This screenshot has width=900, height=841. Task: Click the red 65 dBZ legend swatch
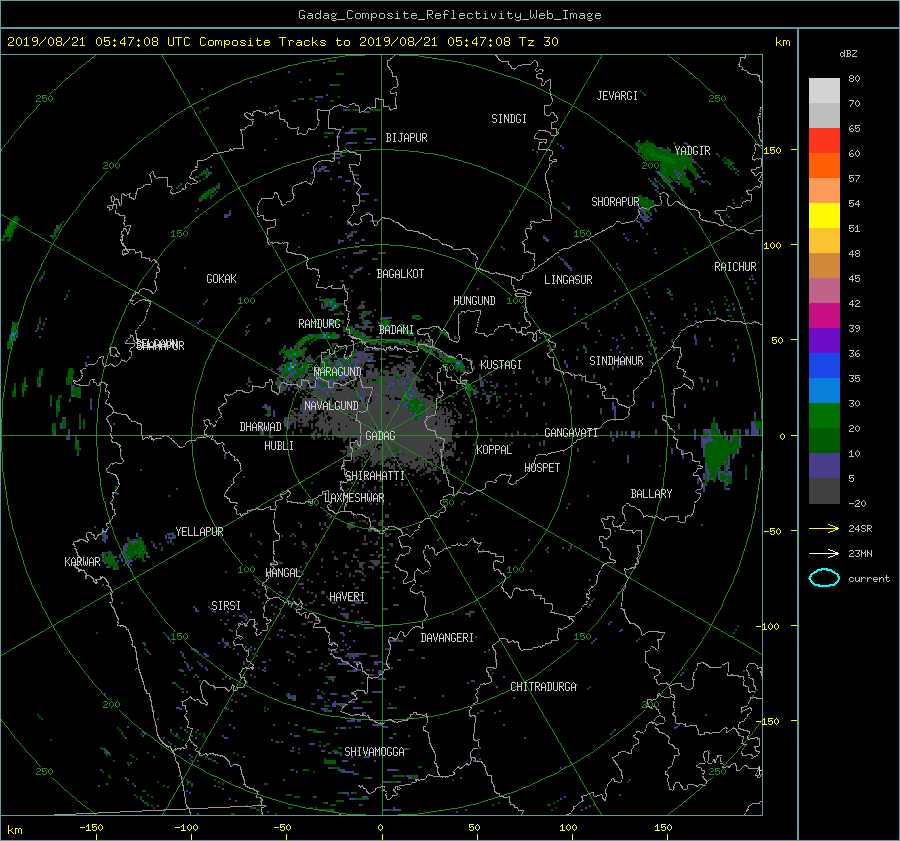(824, 140)
